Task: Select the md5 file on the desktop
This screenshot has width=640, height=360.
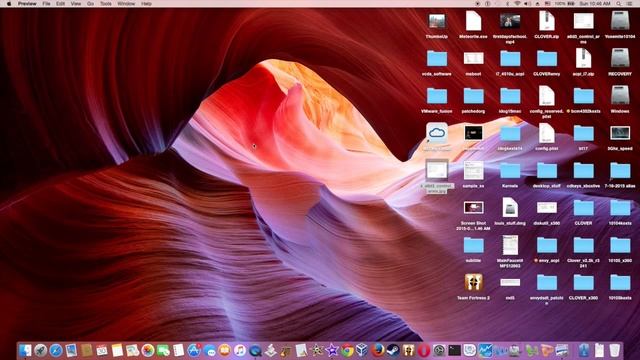Action: (510, 282)
